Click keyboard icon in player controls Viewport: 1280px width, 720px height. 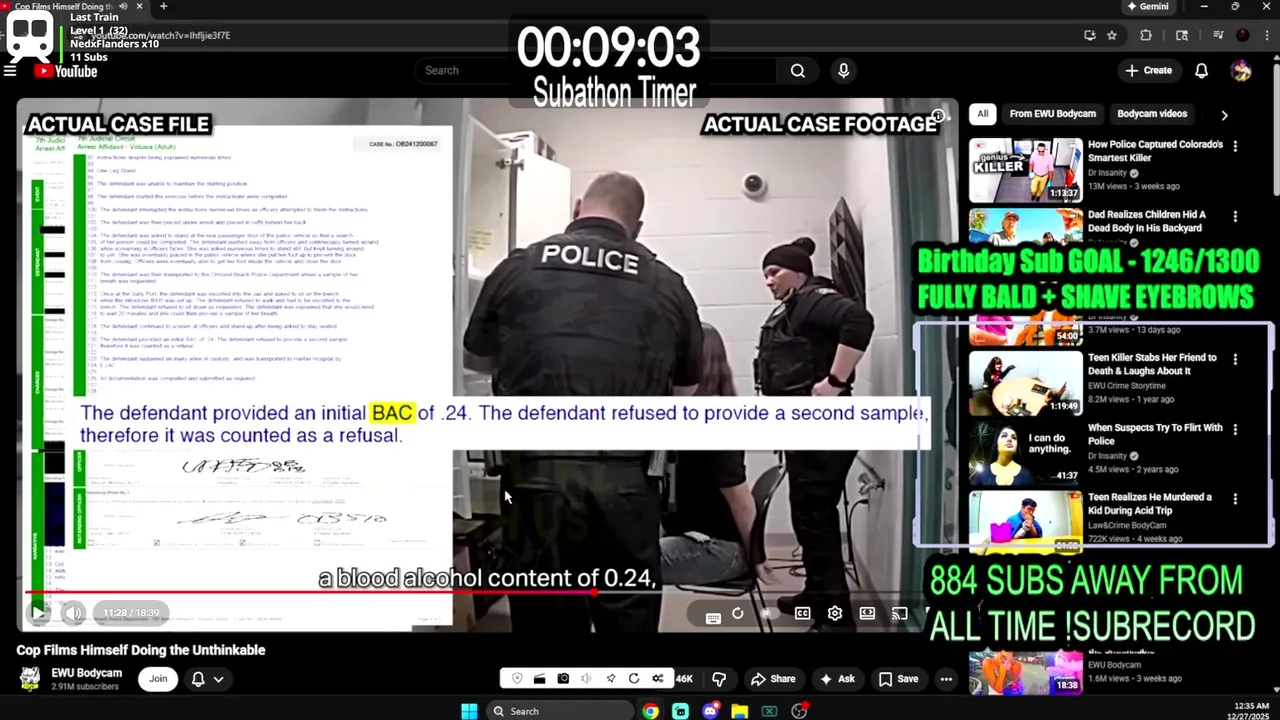[x=713, y=617]
